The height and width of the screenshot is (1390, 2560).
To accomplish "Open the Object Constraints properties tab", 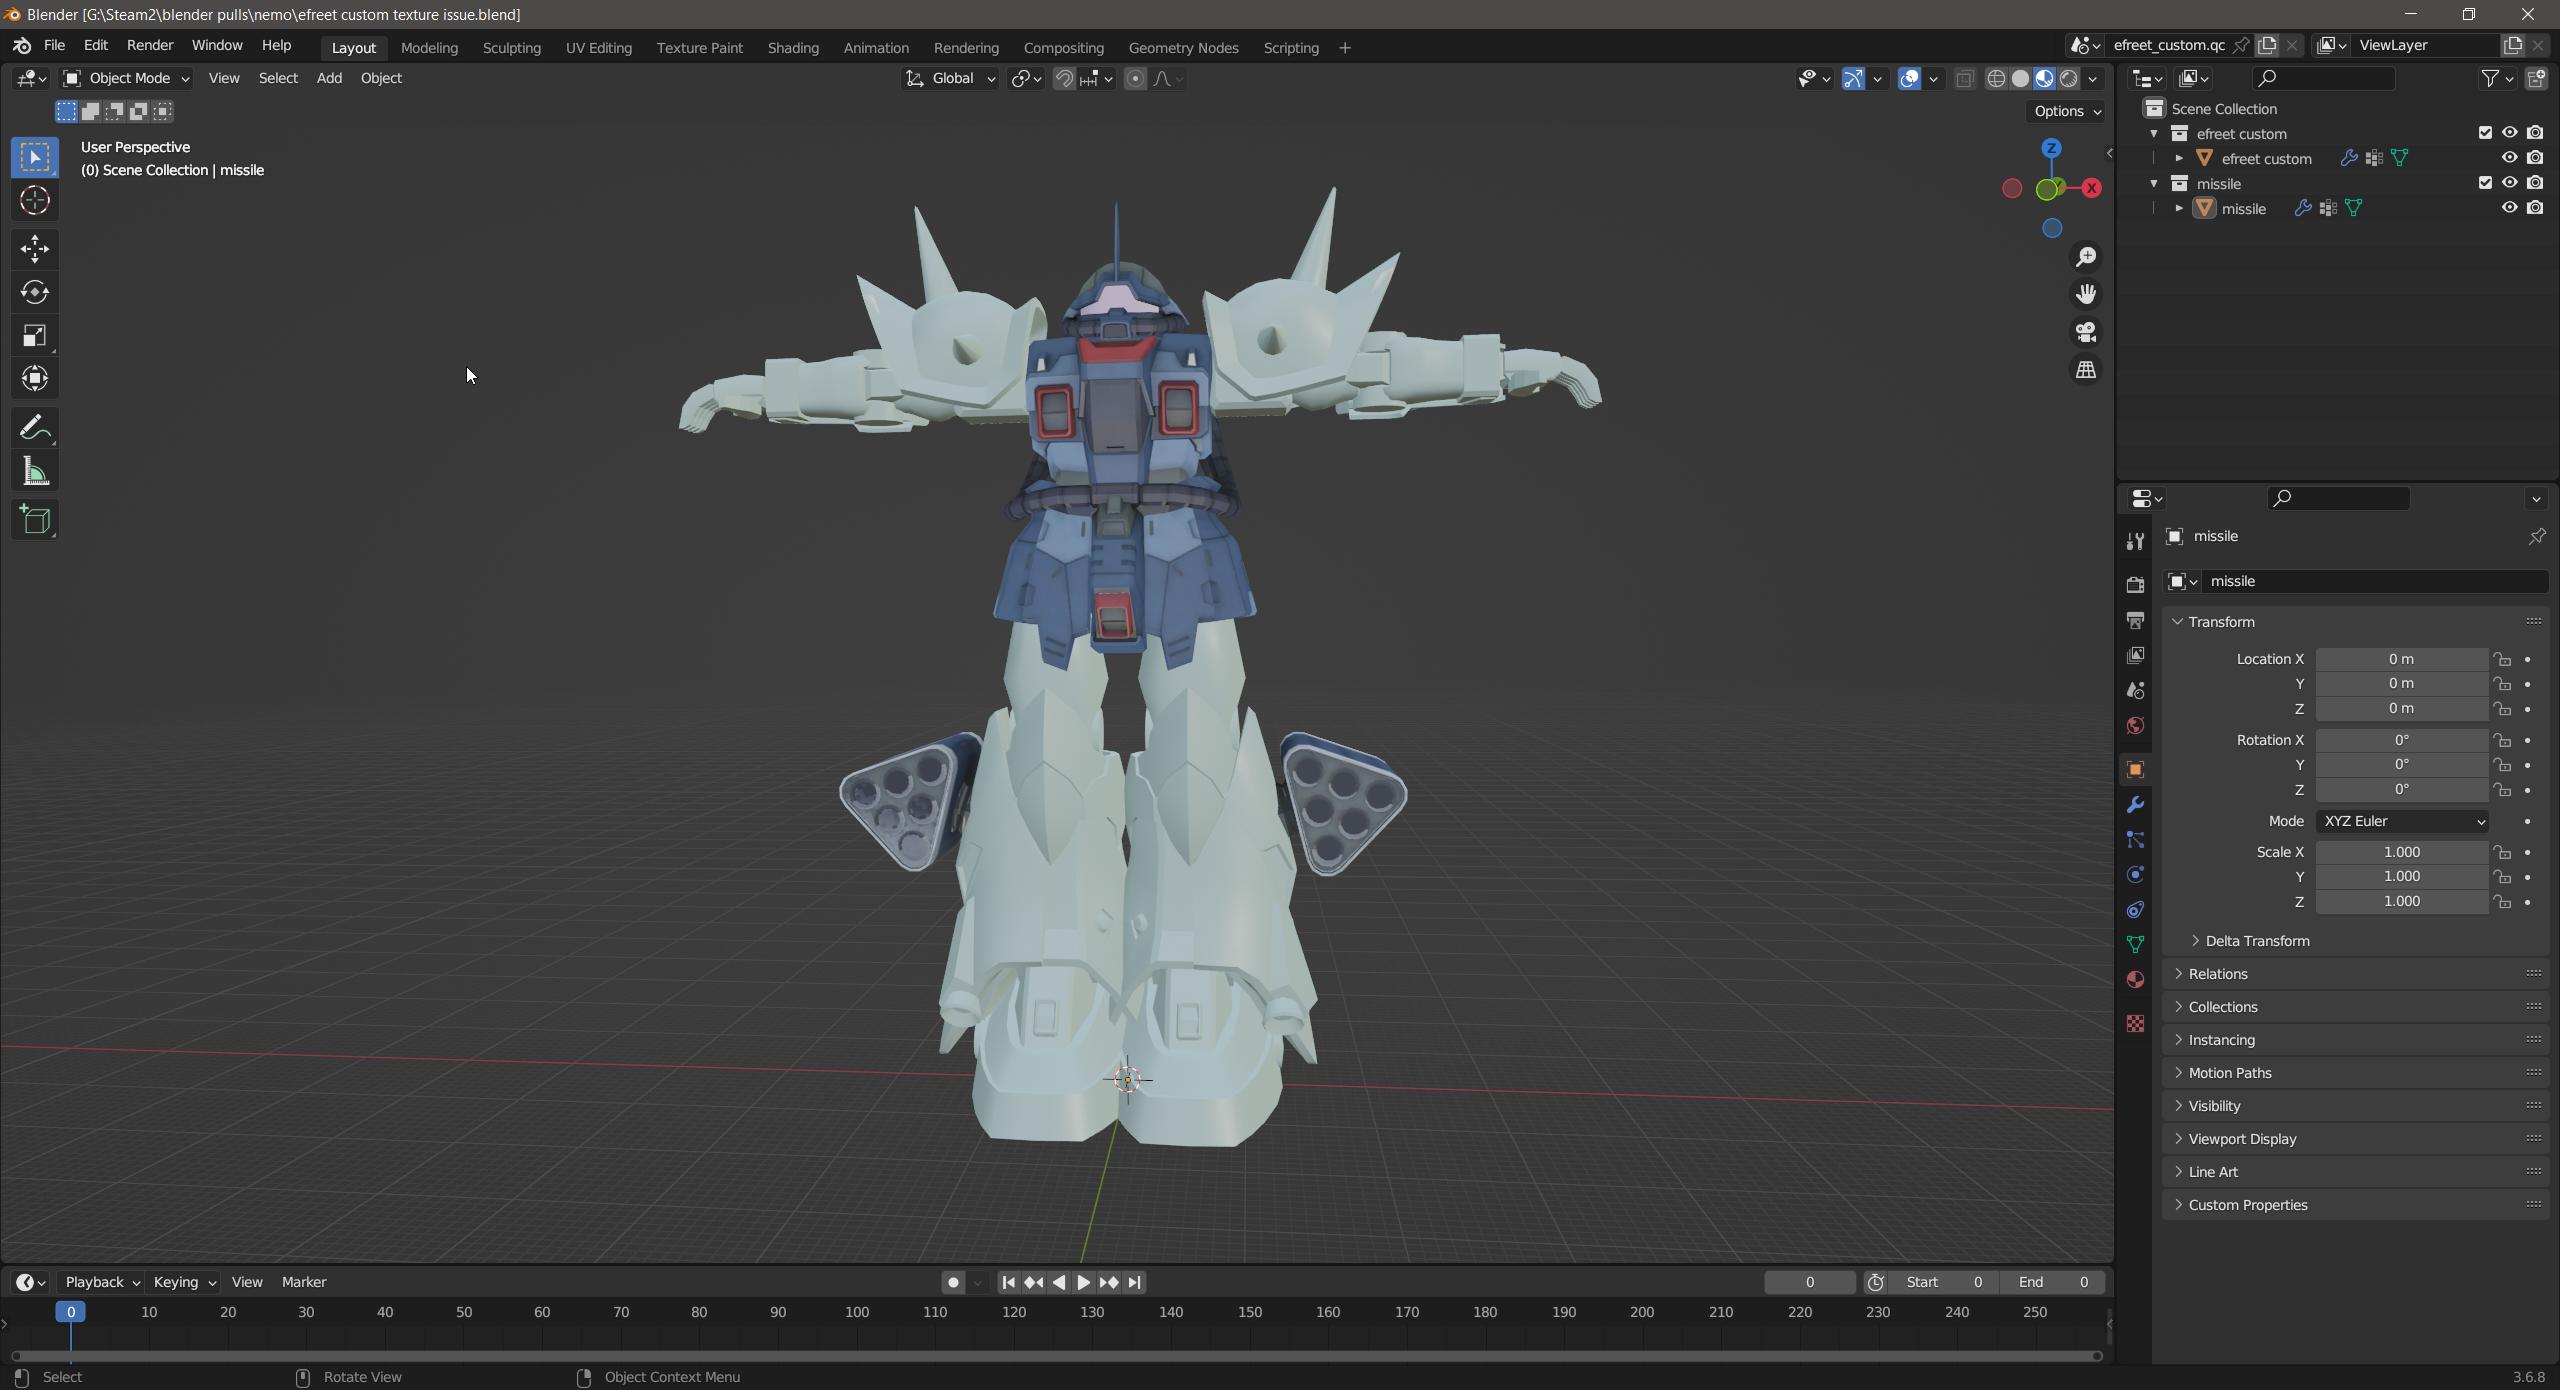I will pyautogui.click(x=2135, y=910).
